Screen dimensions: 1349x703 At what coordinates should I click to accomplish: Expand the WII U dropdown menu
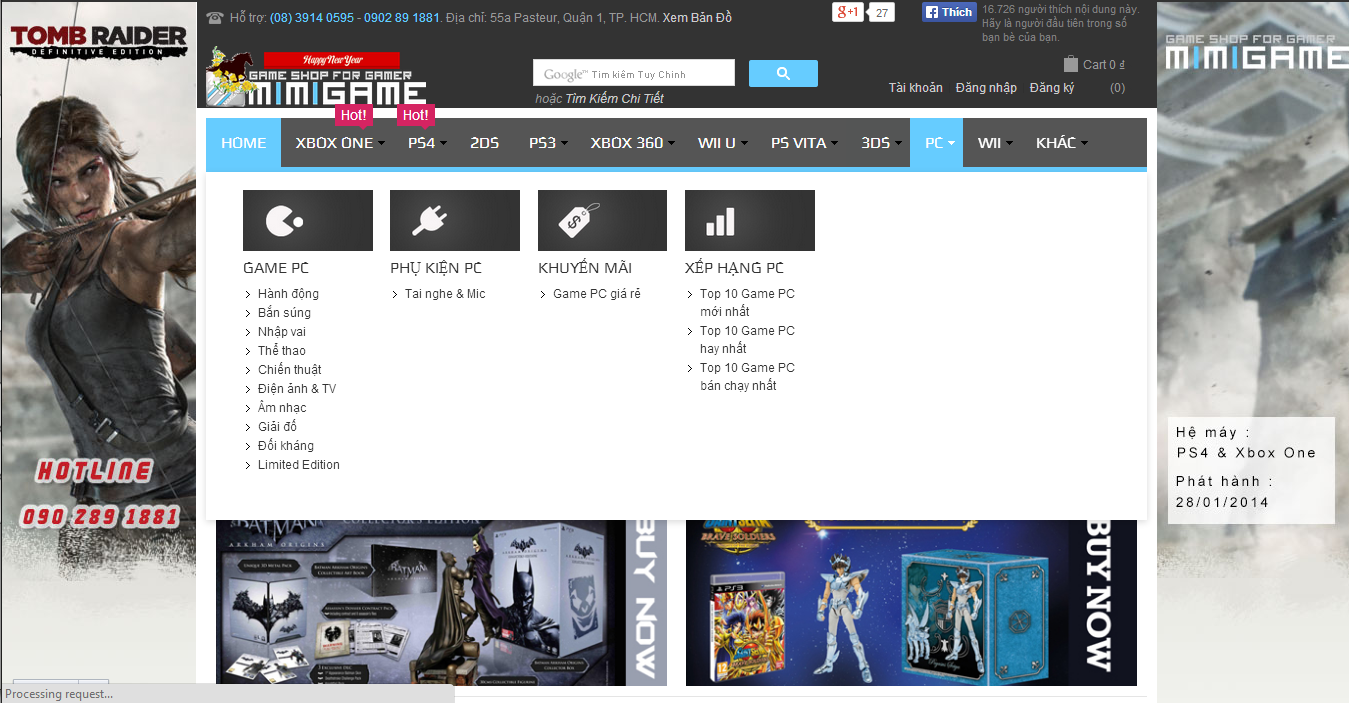(722, 143)
